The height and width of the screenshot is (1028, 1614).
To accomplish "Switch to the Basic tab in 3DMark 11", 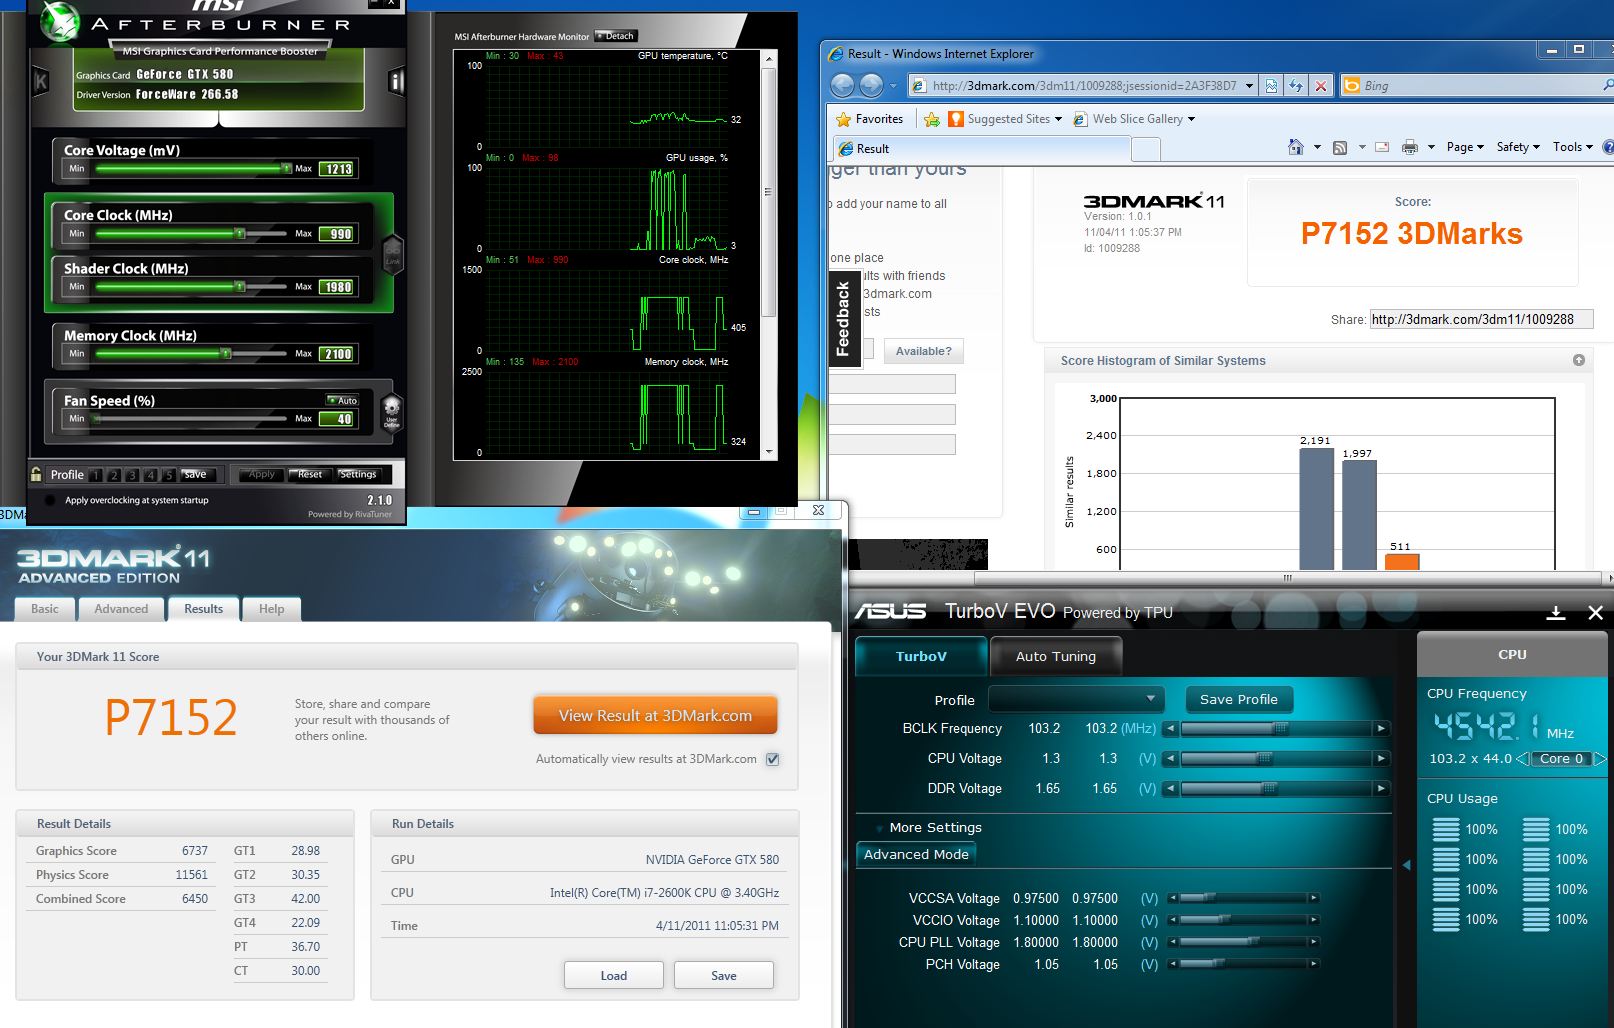I will (x=45, y=609).
